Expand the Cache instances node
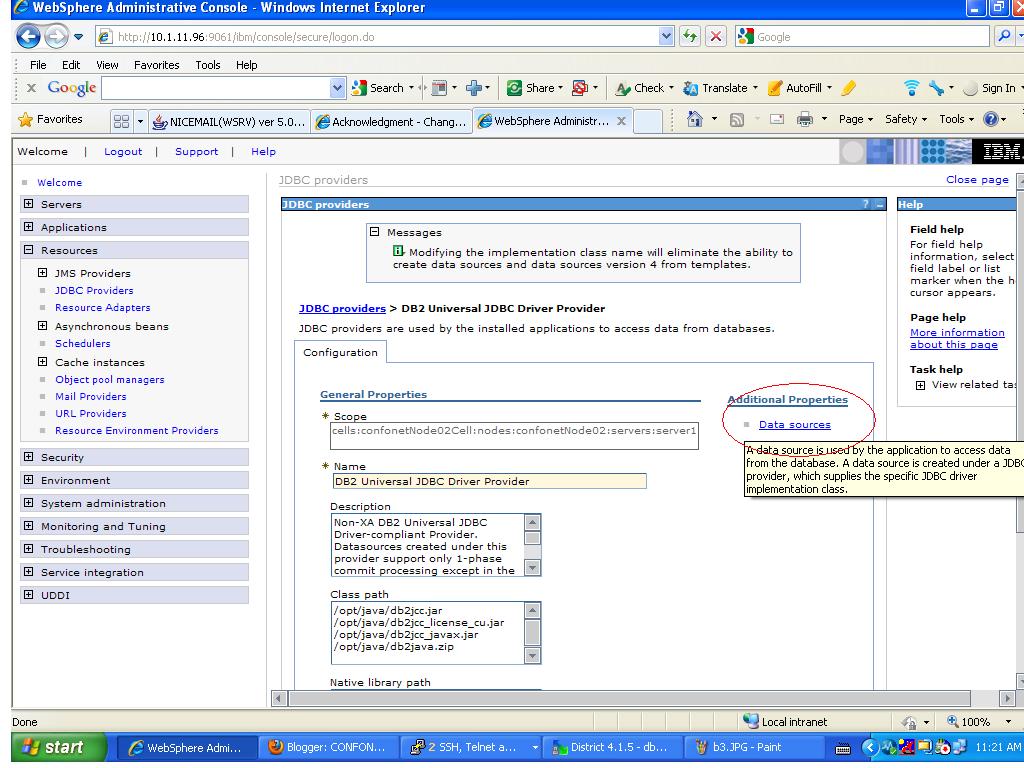Viewport: 1024px width, 768px height. point(42,361)
